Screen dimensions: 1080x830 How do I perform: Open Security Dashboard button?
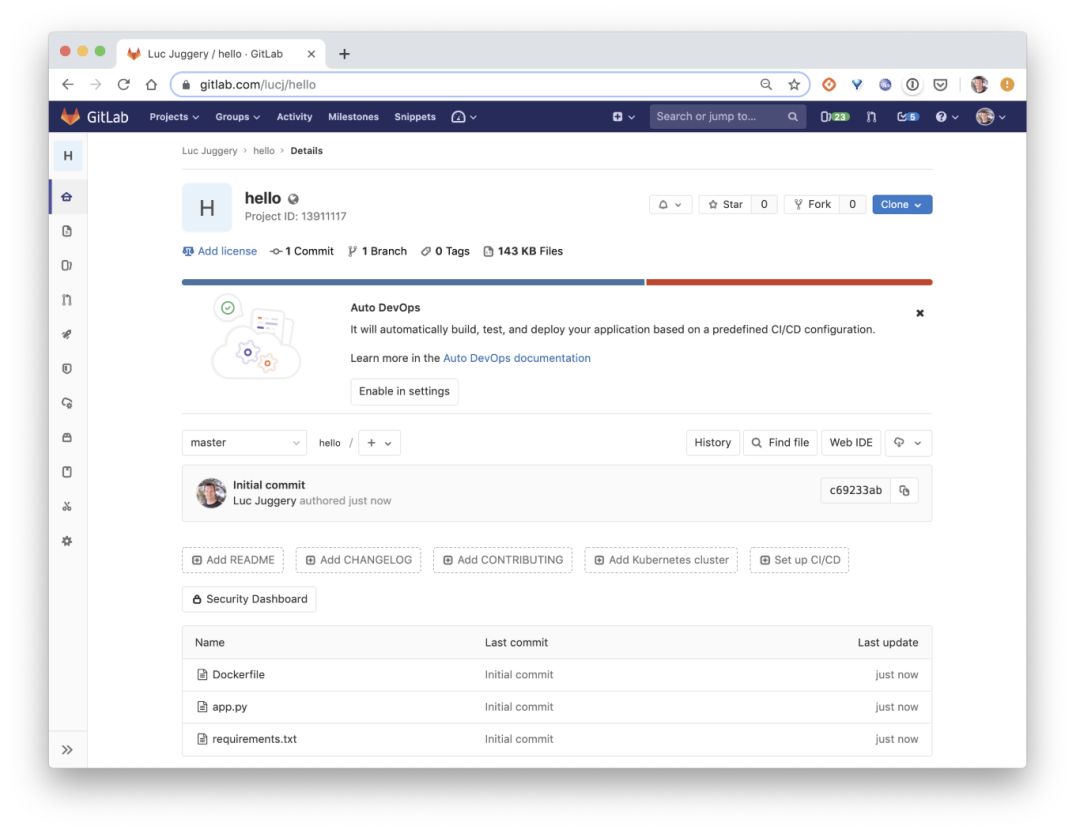point(249,599)
